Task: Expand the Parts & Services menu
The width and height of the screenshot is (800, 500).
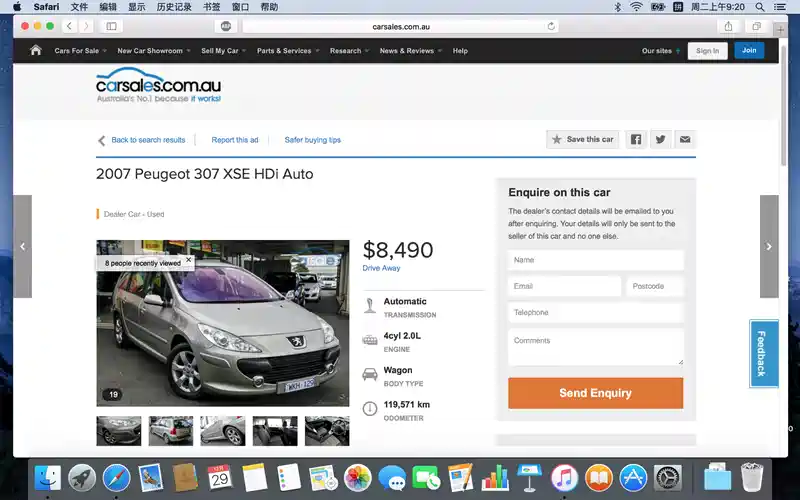Action: [288, 51]
